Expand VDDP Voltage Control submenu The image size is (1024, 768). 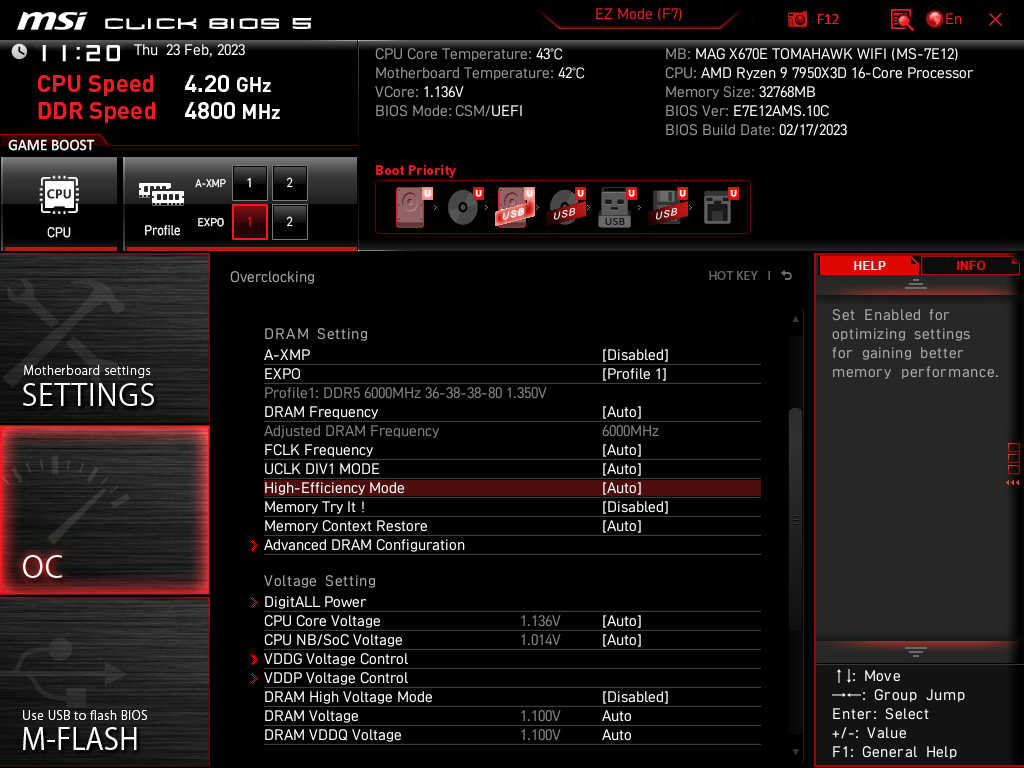(336, 678)
